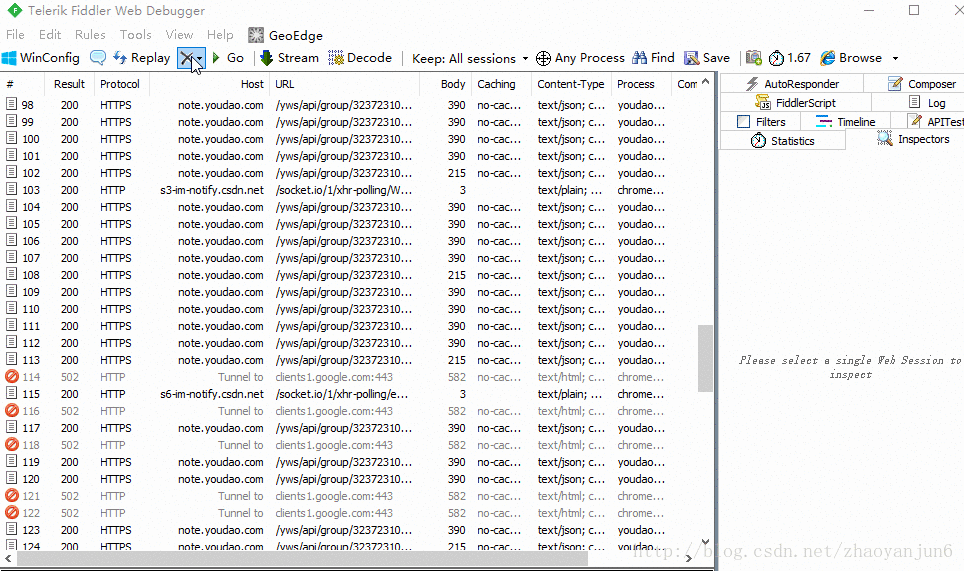Click blocked icon of session 122
This screenshot has width=964, height=571.
pyautogui.click(x=12, y=513)
